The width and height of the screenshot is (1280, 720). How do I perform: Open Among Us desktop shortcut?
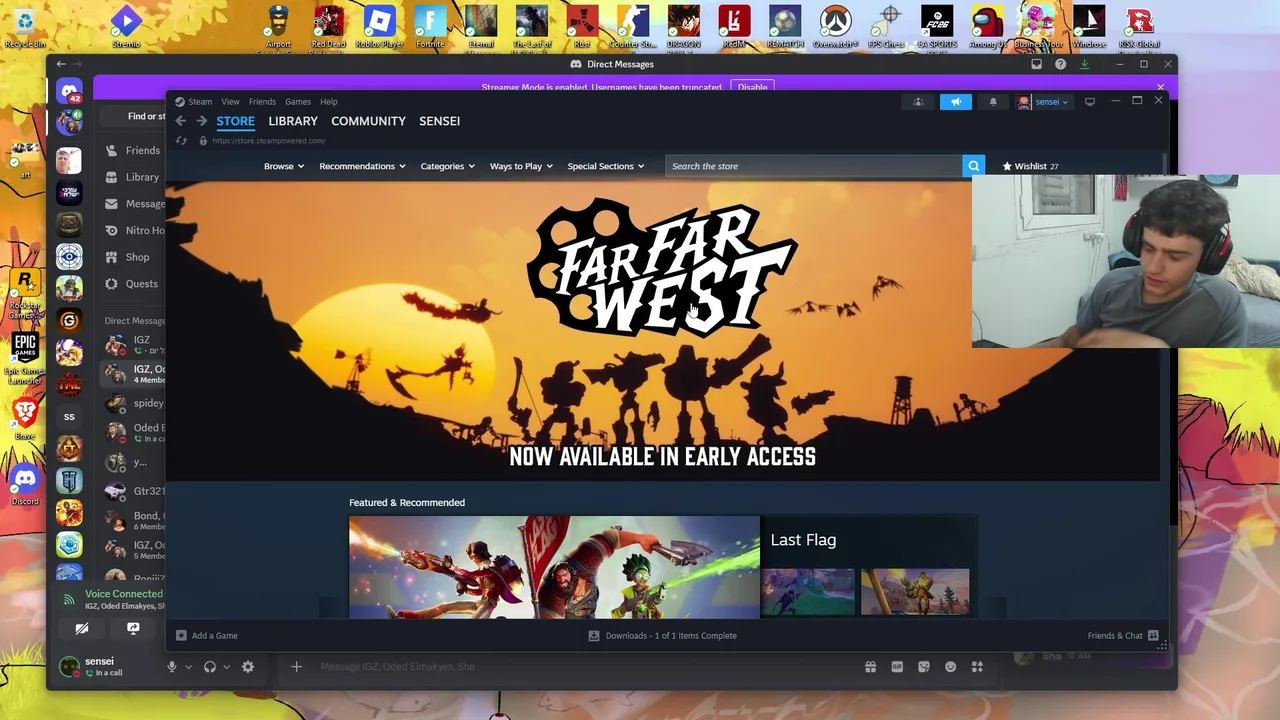987,27
